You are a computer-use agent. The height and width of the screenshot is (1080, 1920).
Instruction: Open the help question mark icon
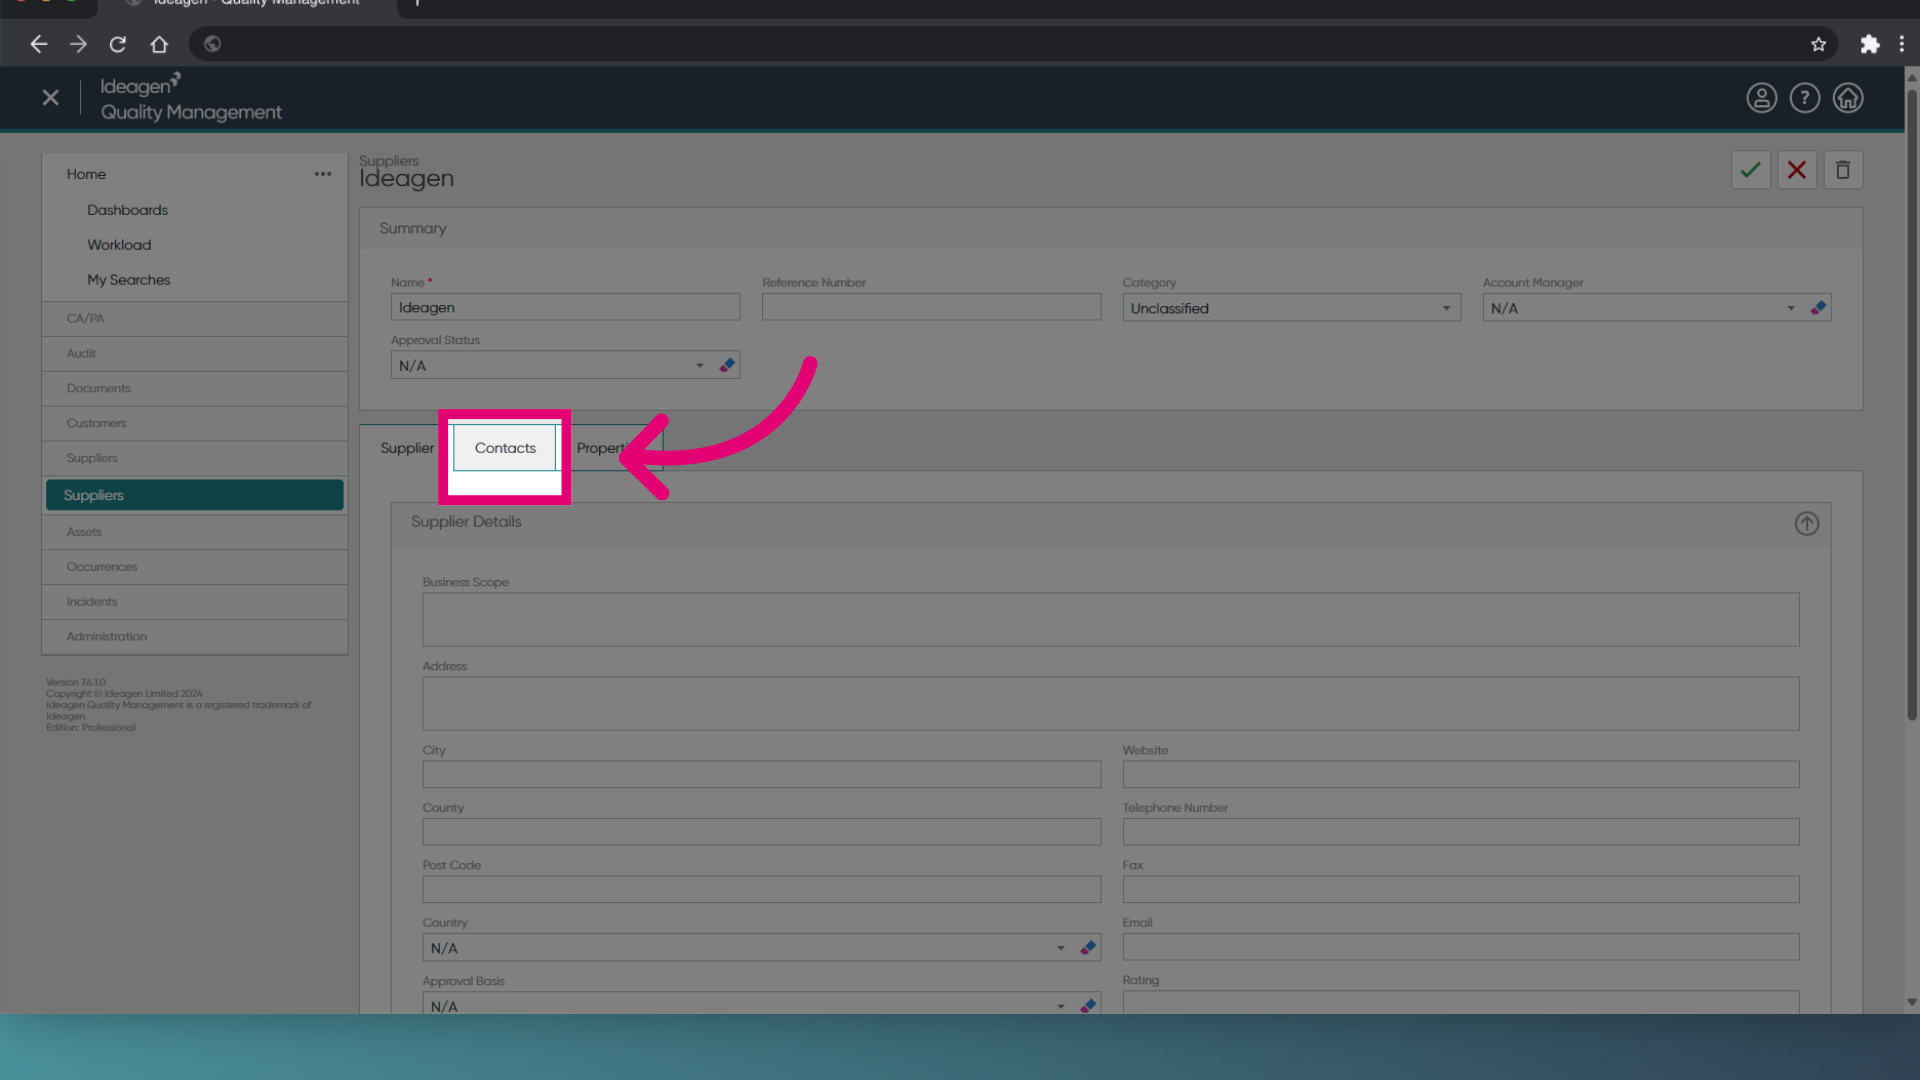[1804, 98]
